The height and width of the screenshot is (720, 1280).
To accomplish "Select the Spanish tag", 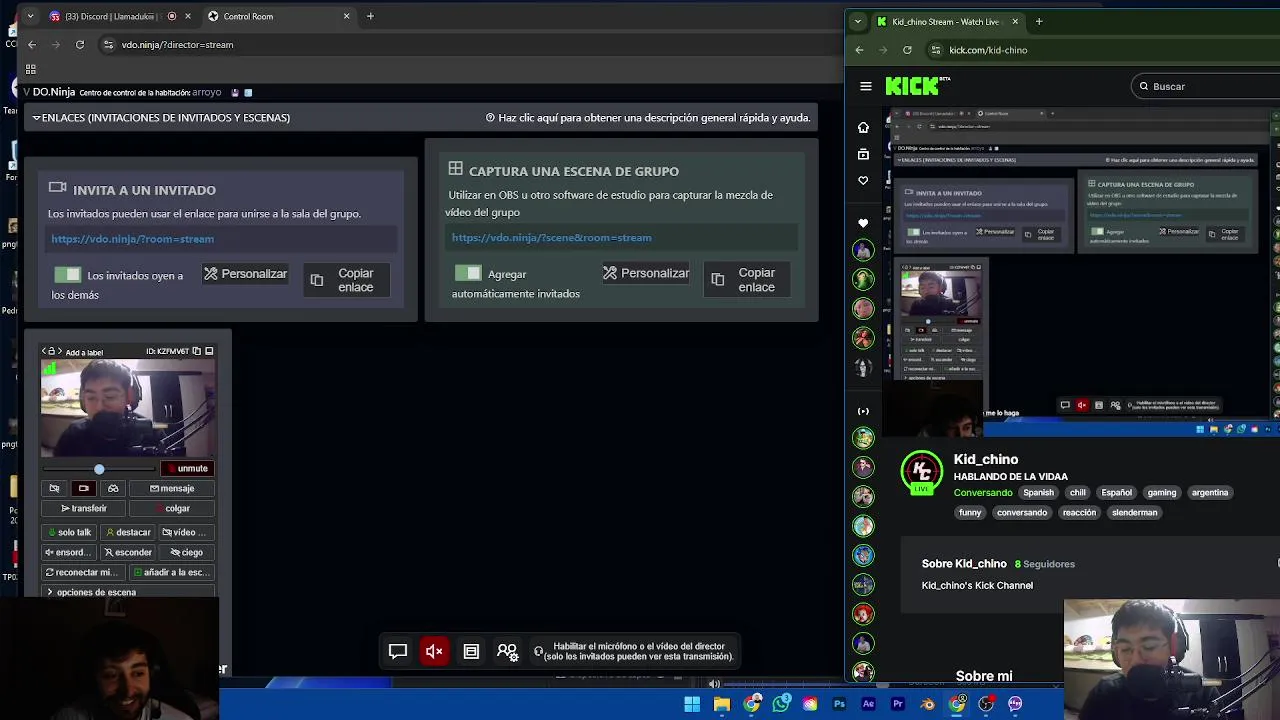I will click(x=1038, y=492).
